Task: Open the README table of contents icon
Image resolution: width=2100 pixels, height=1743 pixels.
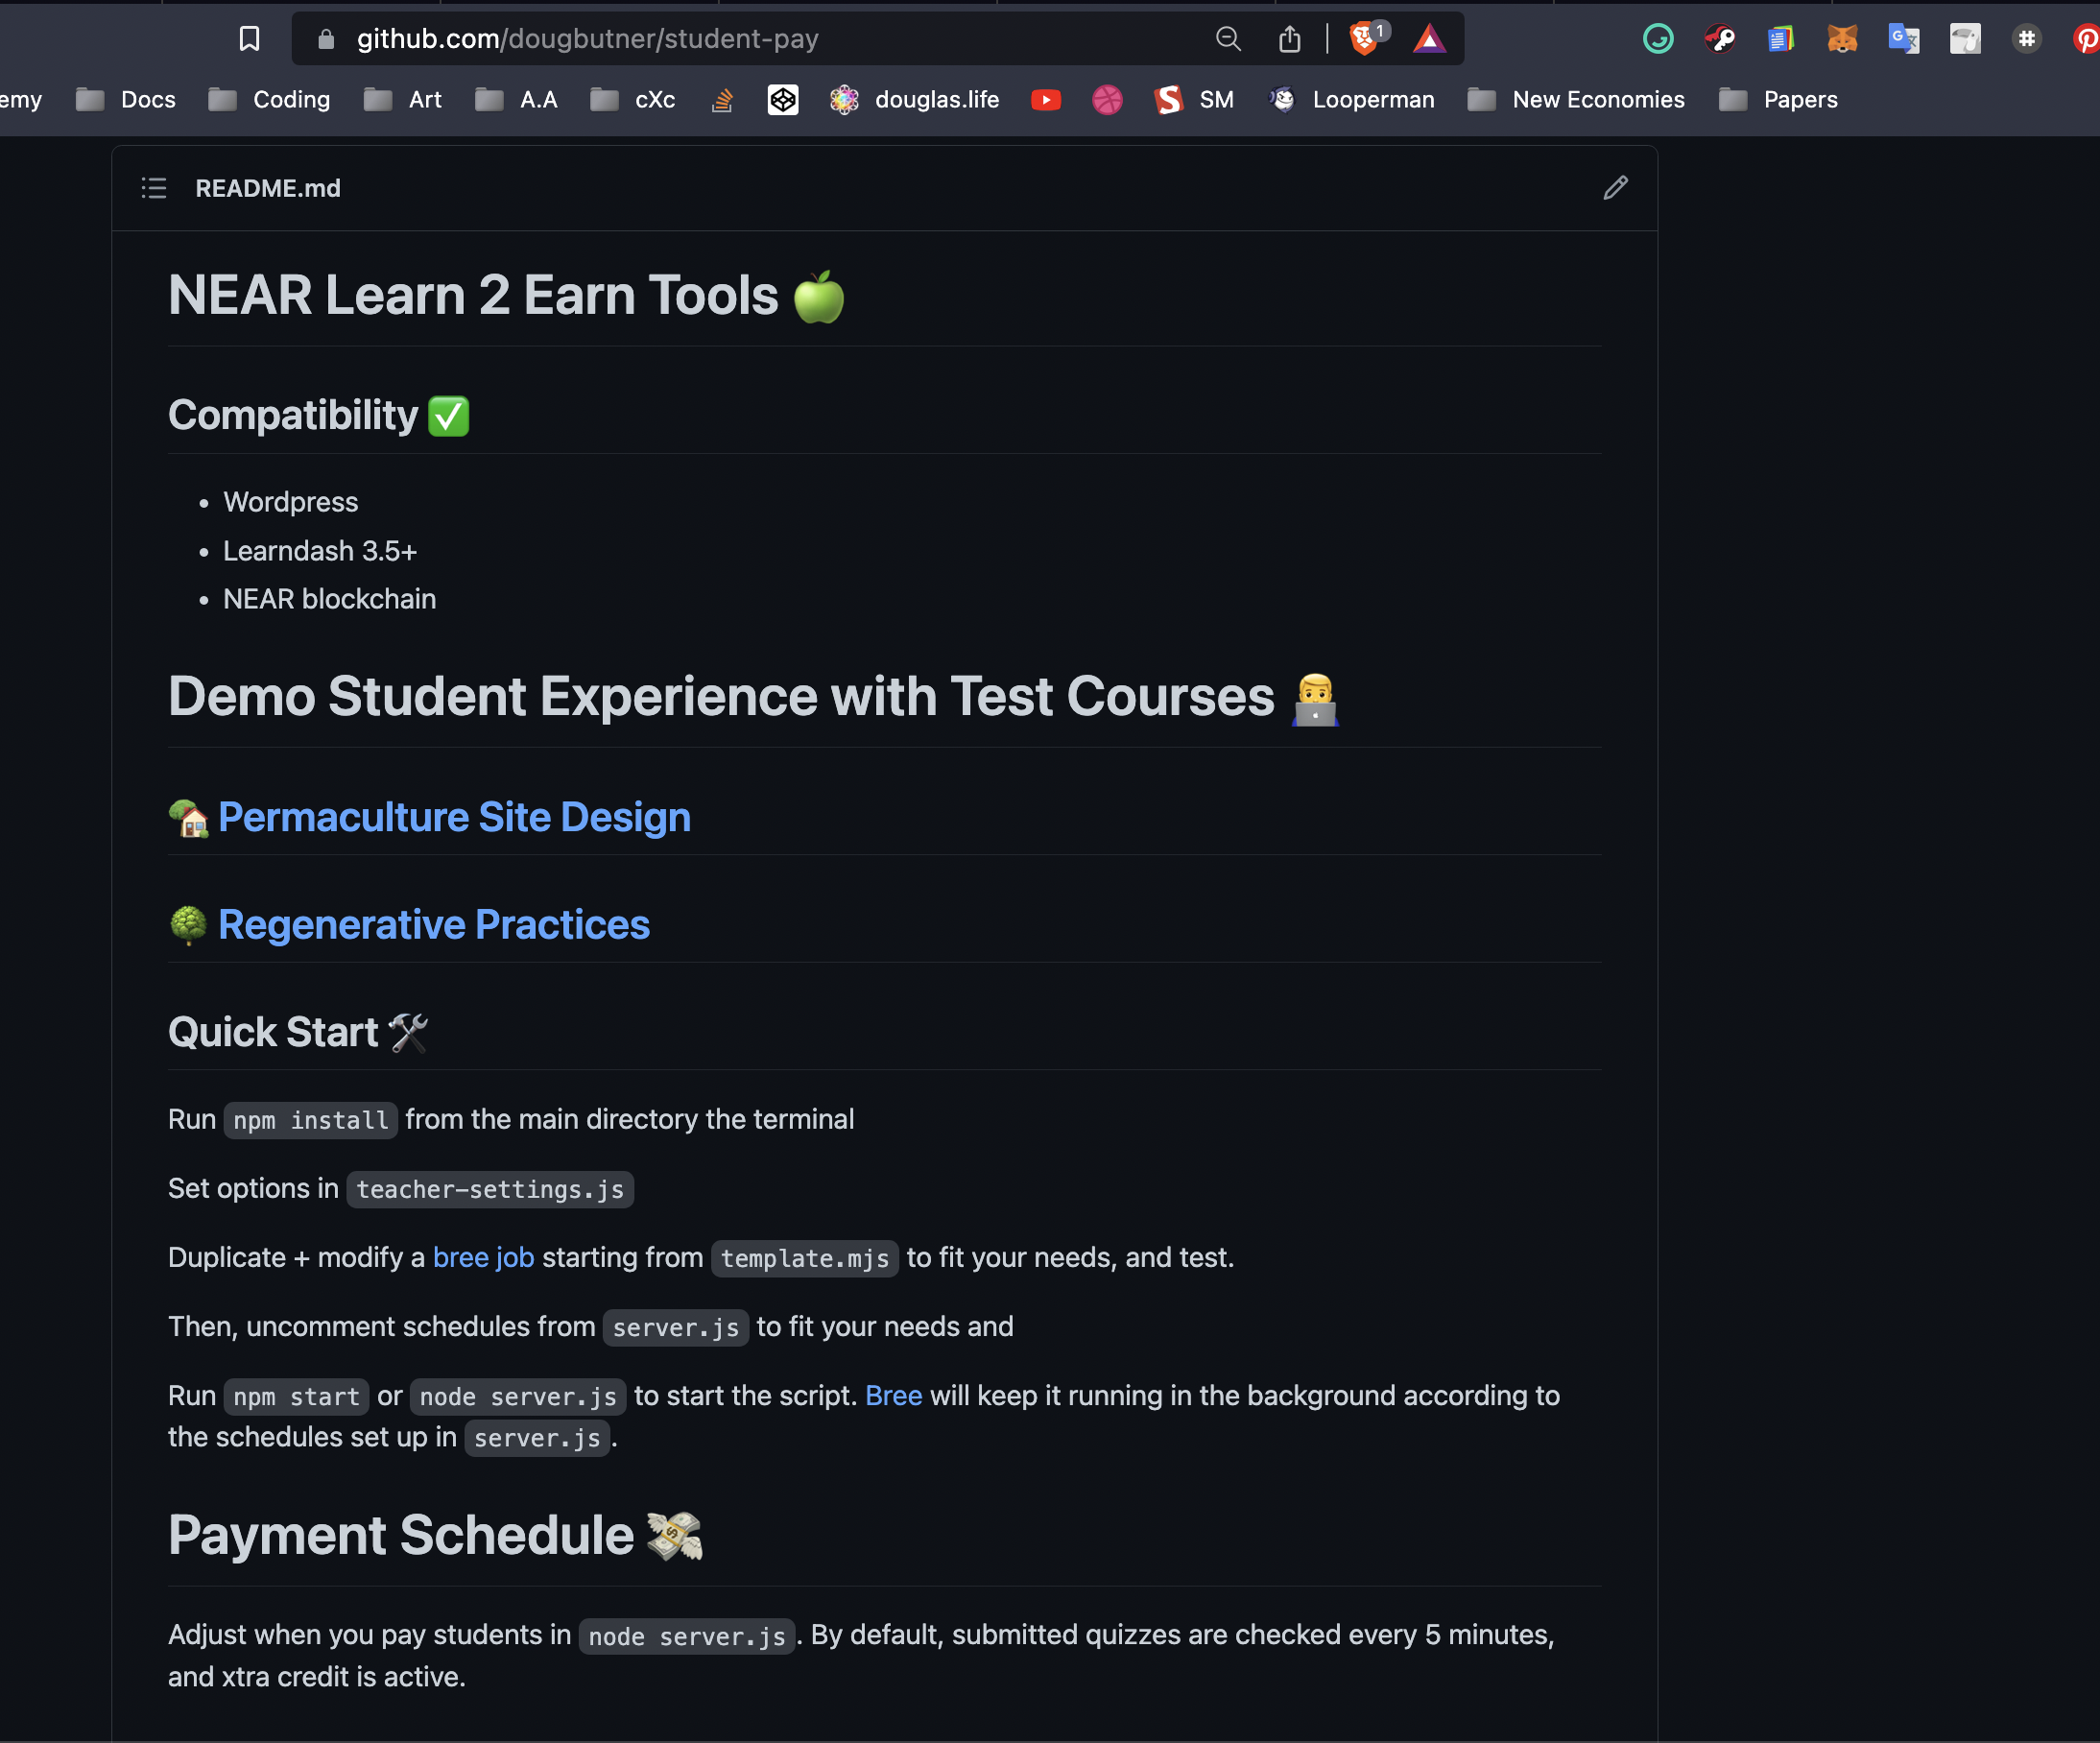Action: [x=154, y=188]
